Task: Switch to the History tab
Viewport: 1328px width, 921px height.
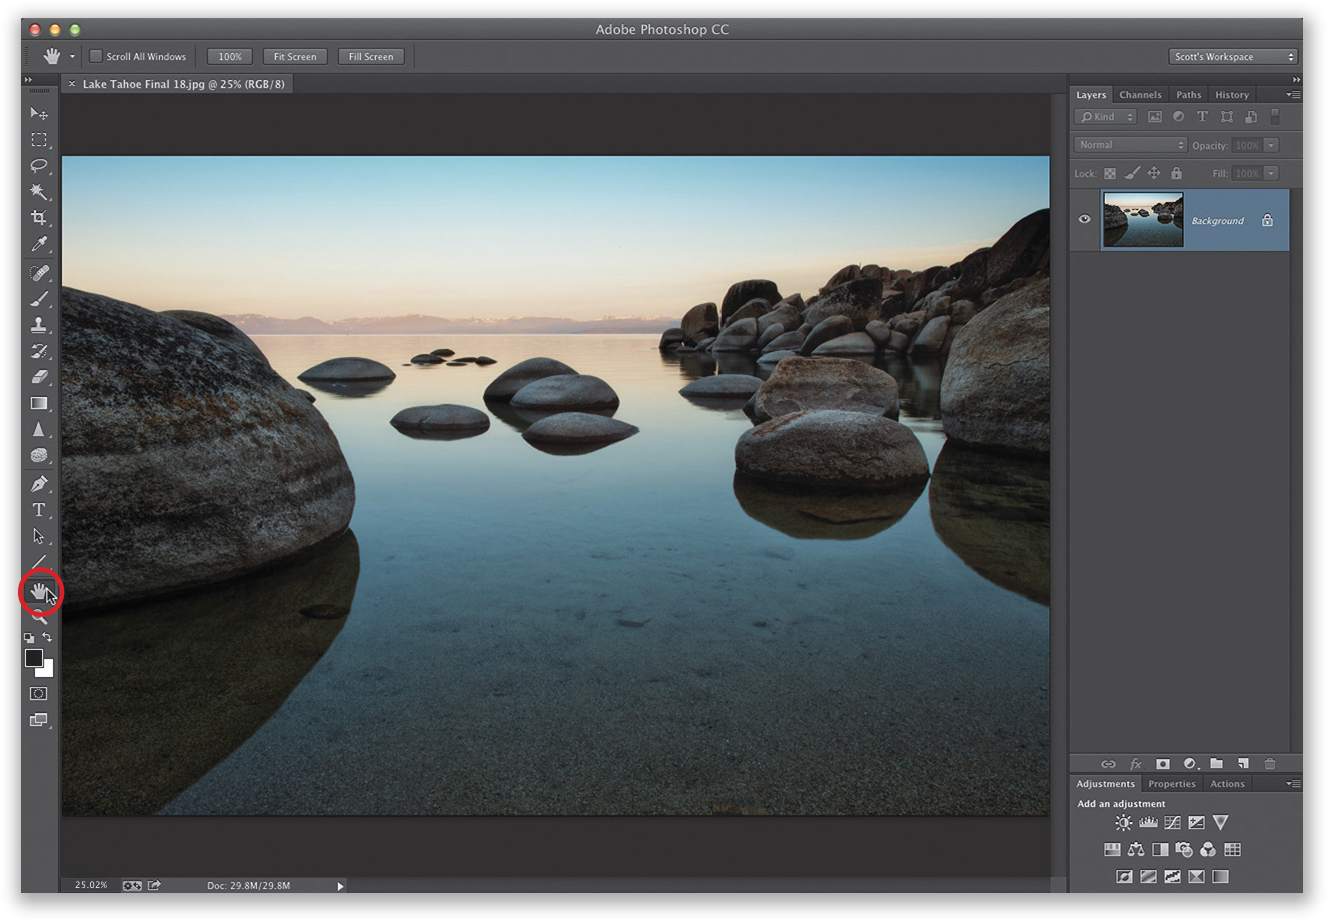Action: point(1232,95)
